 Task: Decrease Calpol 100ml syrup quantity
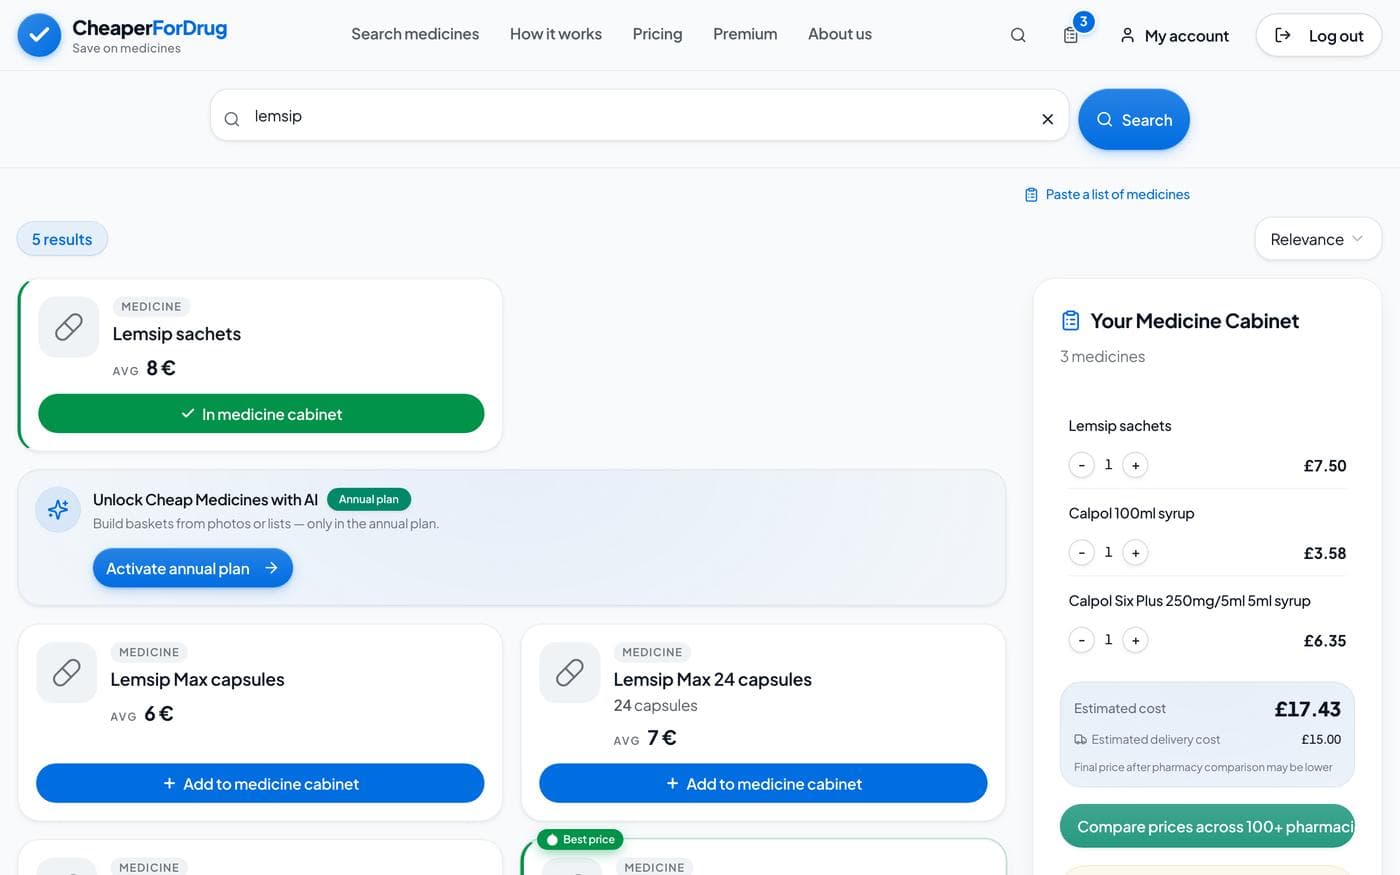coord(1081,552)
